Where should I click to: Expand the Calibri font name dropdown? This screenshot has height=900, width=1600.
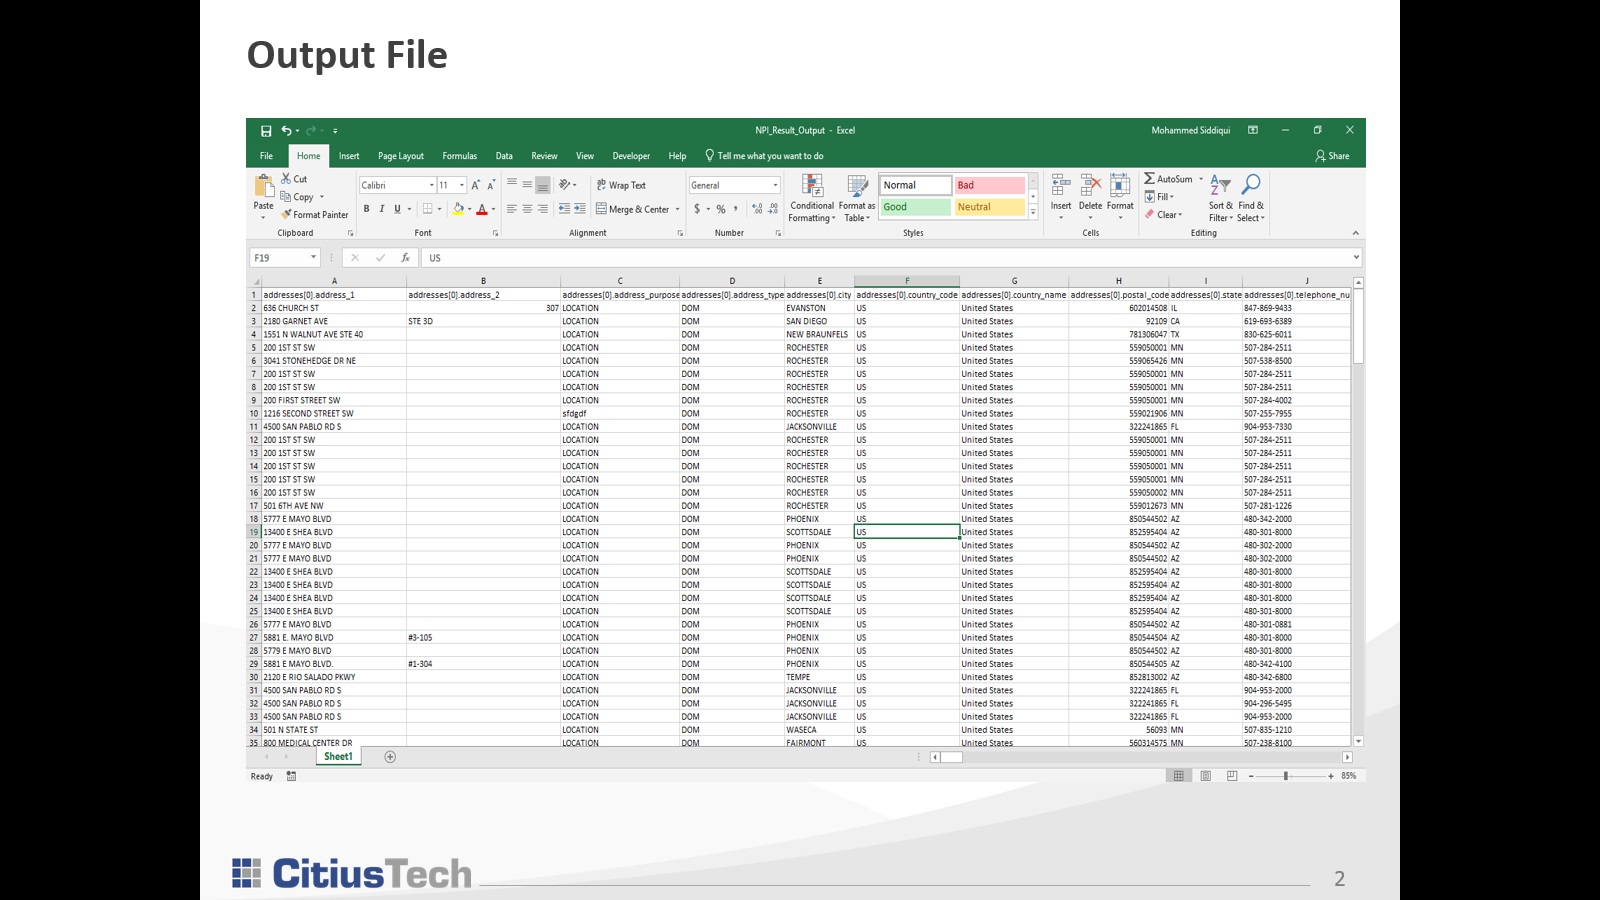(432, 186)
